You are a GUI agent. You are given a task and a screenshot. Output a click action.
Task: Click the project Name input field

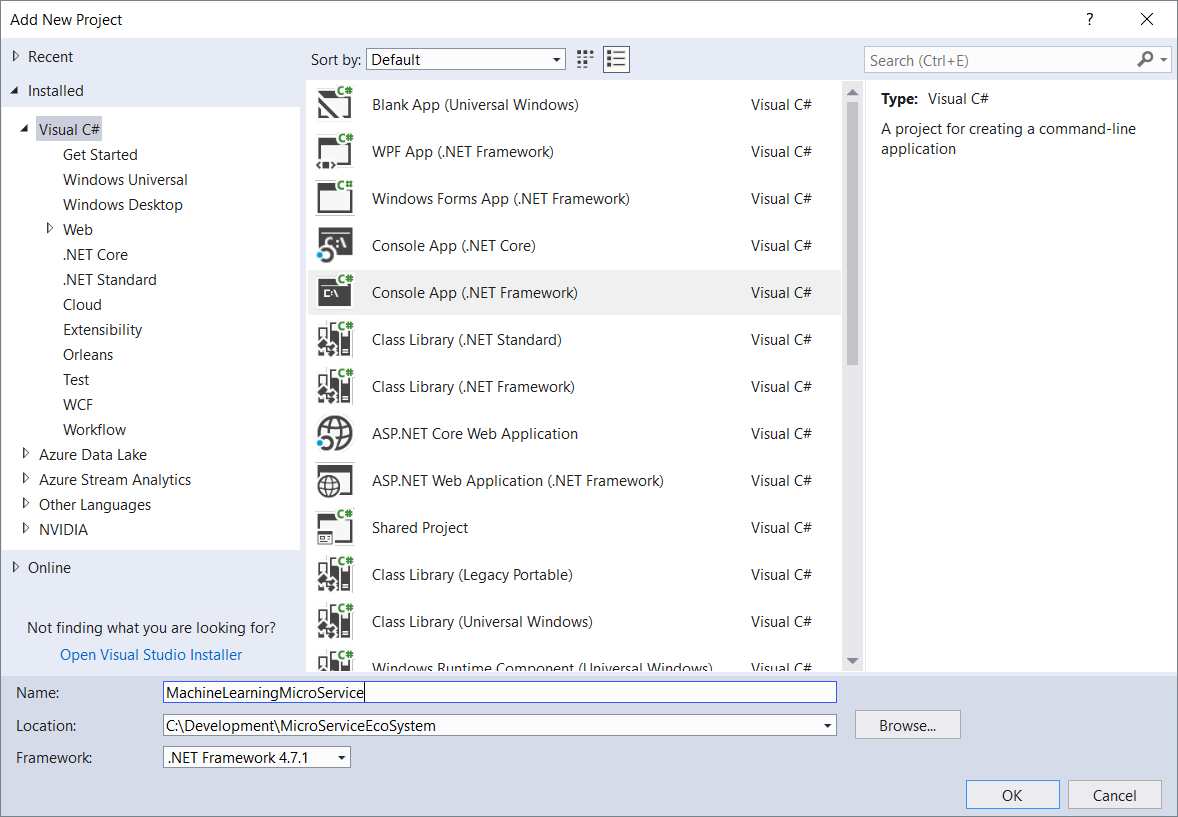click(500, 692)
